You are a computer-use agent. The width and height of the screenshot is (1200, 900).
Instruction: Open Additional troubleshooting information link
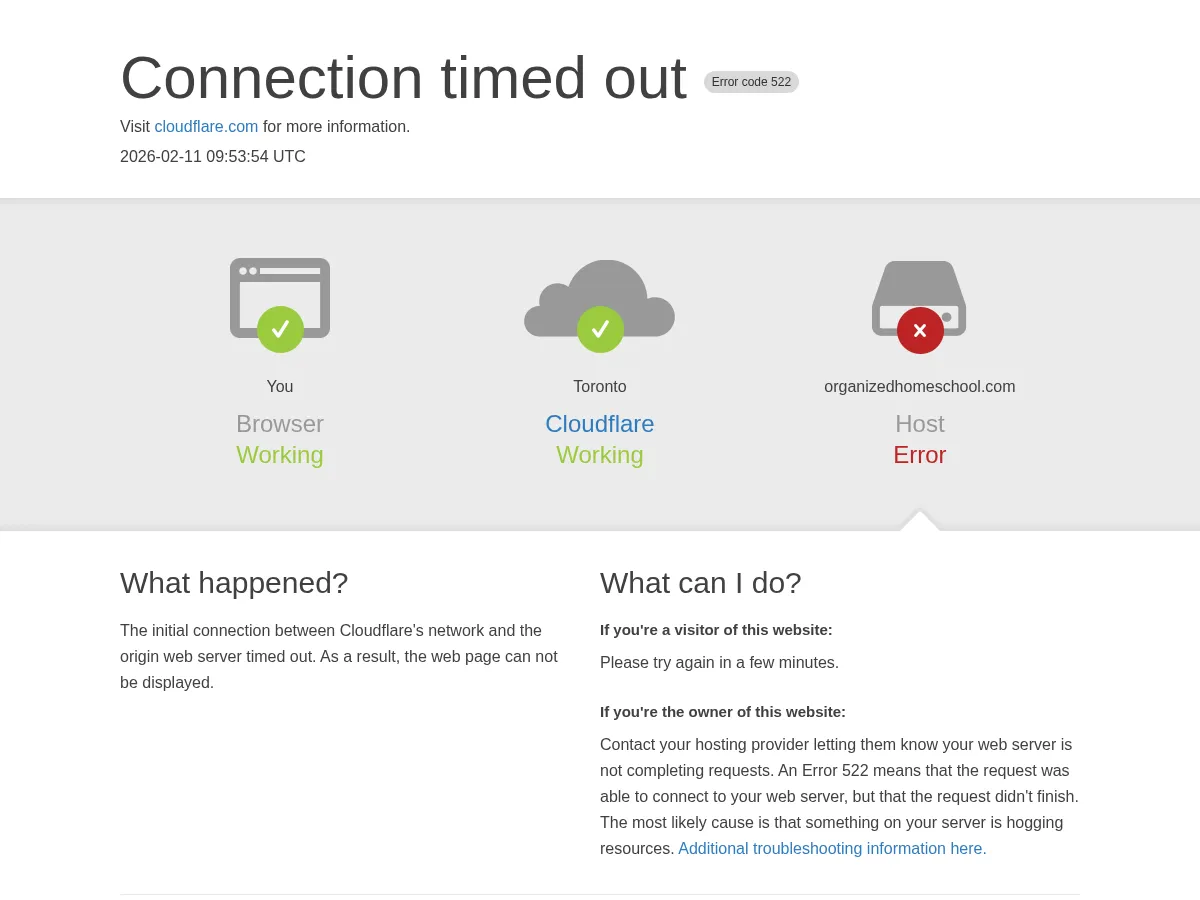pyautogui.click(x=832, y=849)
